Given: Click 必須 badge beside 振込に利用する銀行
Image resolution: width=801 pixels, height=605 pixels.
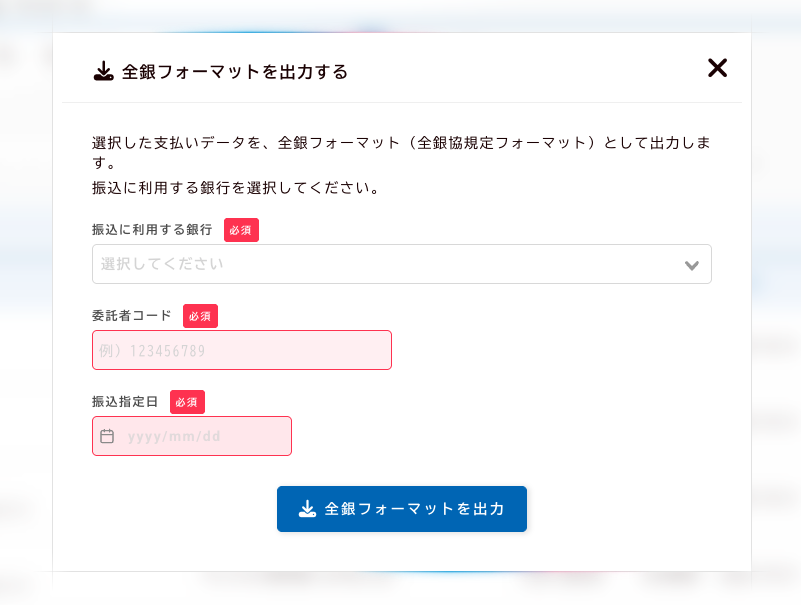Looking at the screenshot, I should (x=241, y=230).
